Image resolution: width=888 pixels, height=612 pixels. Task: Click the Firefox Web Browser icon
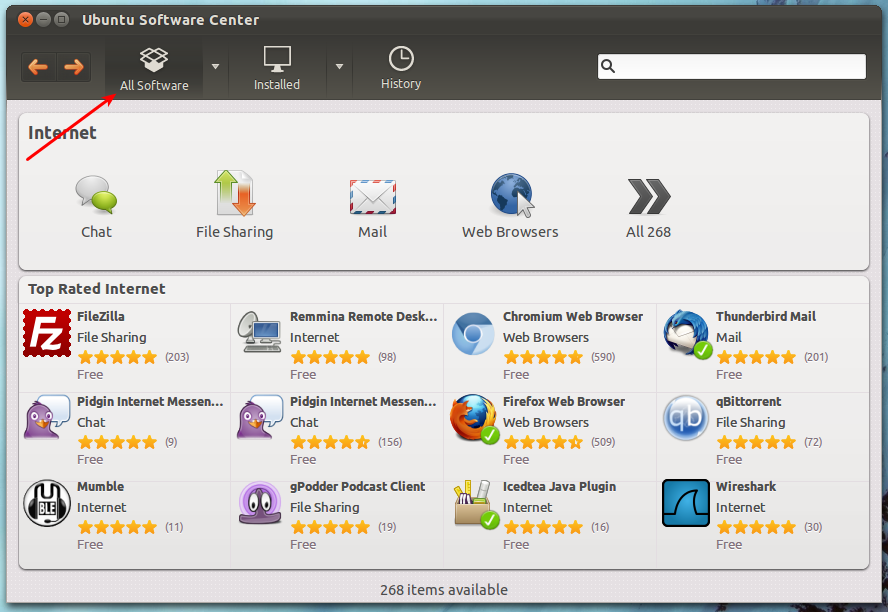474,418
